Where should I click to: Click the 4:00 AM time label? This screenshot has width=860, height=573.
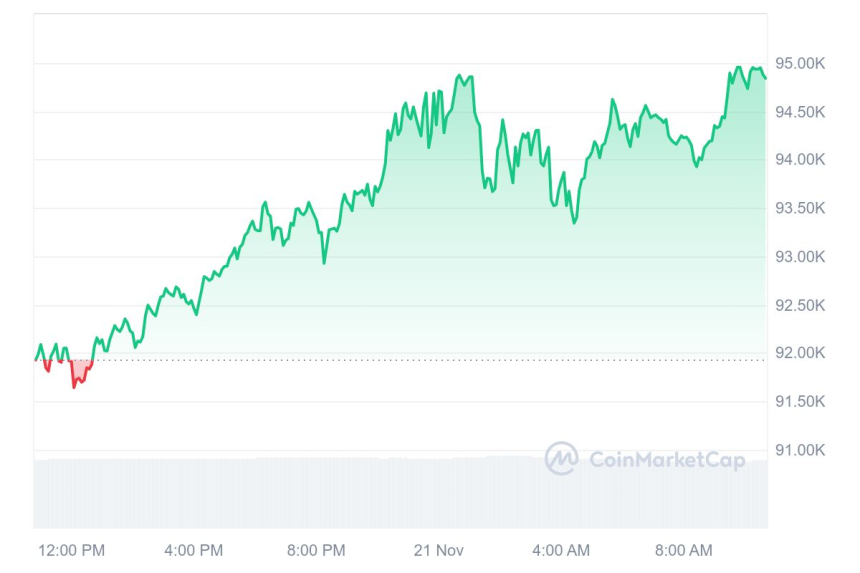click(561, 550)
